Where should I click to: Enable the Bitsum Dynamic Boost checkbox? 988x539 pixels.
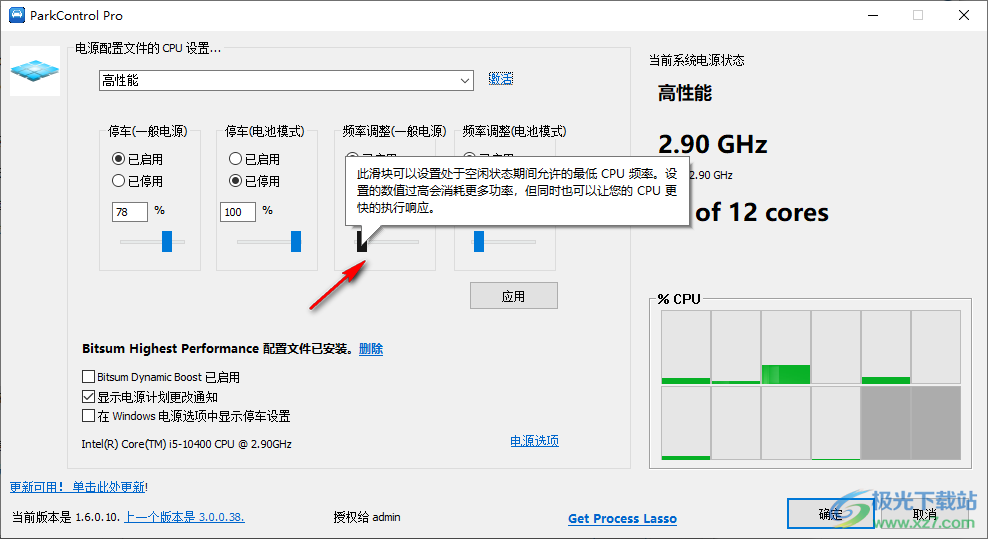pos(88,377)
